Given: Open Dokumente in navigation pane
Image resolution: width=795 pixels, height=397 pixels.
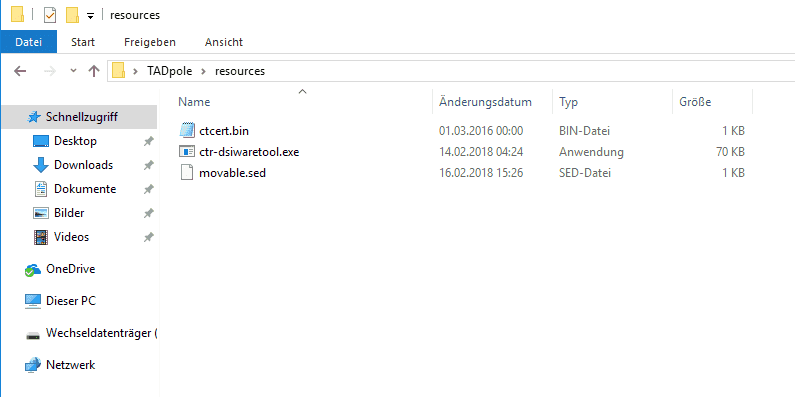Looking at the screenshot, I should (85, 189).
